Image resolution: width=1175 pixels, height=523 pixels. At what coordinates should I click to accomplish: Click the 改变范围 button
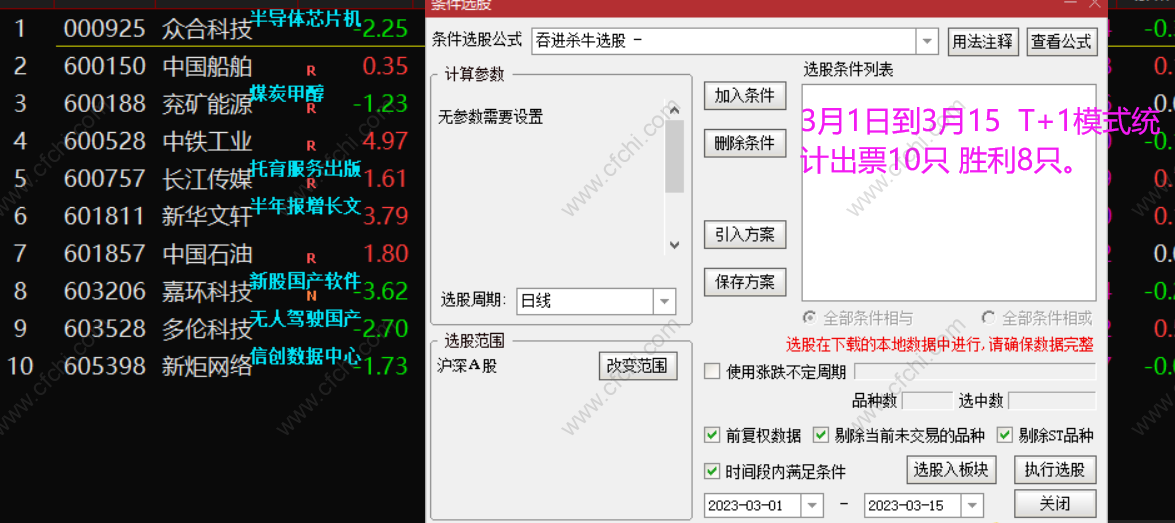click(637, 366)
